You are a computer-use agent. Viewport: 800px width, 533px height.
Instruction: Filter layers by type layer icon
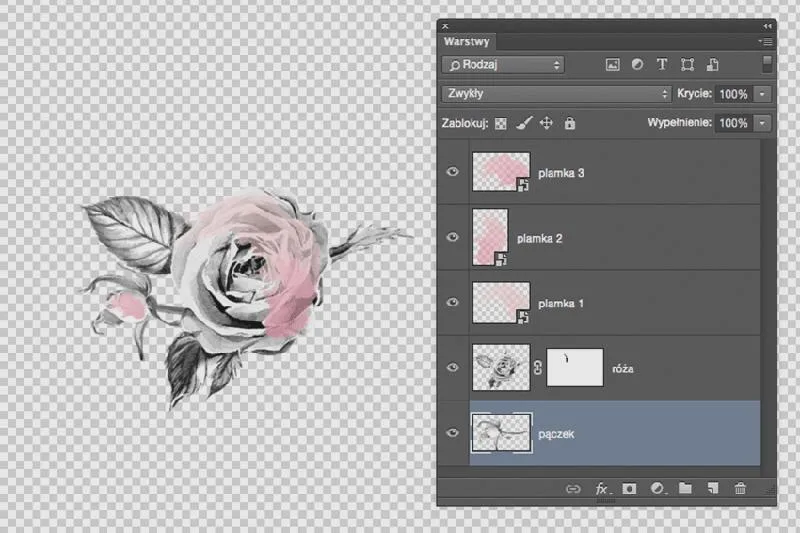[x=662, y=64]
